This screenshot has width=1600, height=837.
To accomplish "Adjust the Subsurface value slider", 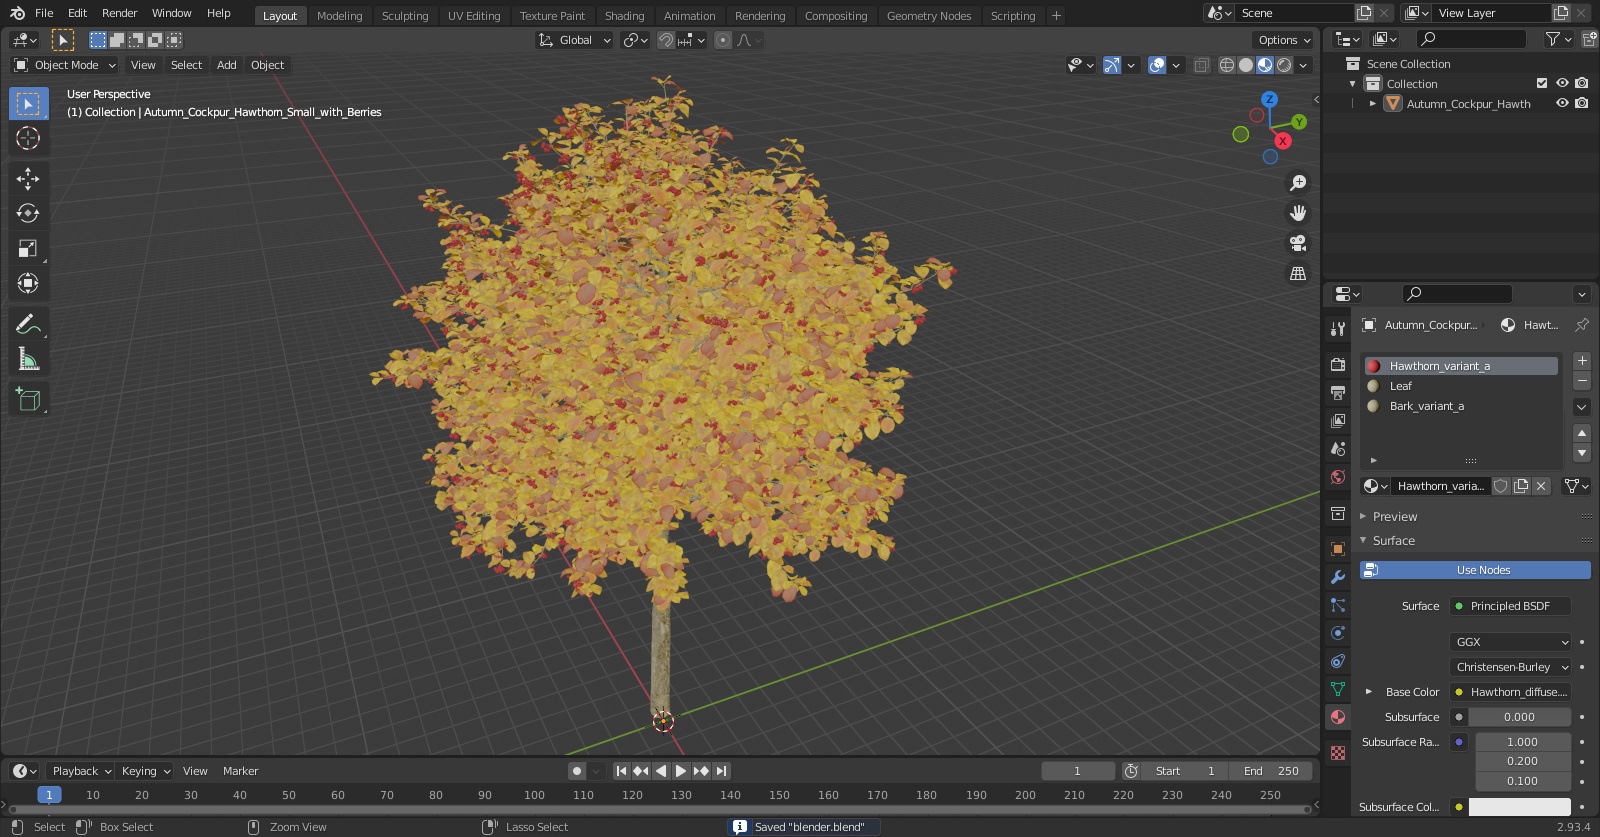I will pos(1519,717).
